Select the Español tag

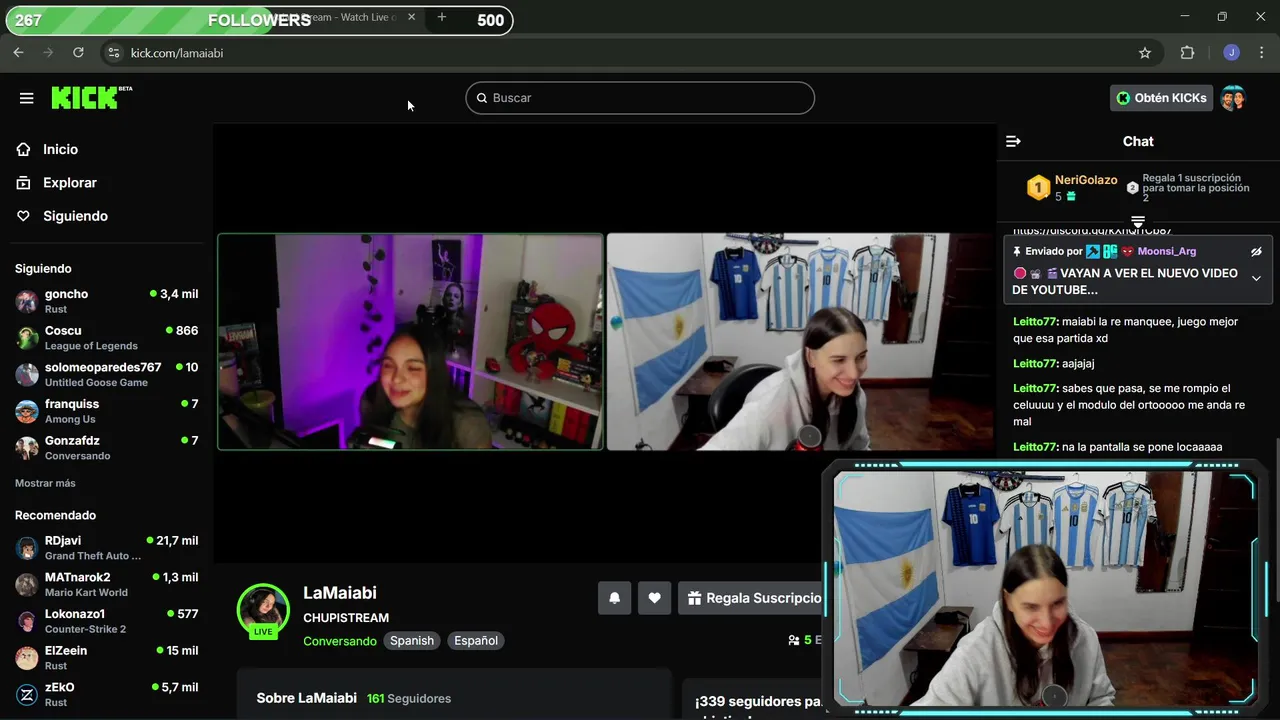(476, 641)
